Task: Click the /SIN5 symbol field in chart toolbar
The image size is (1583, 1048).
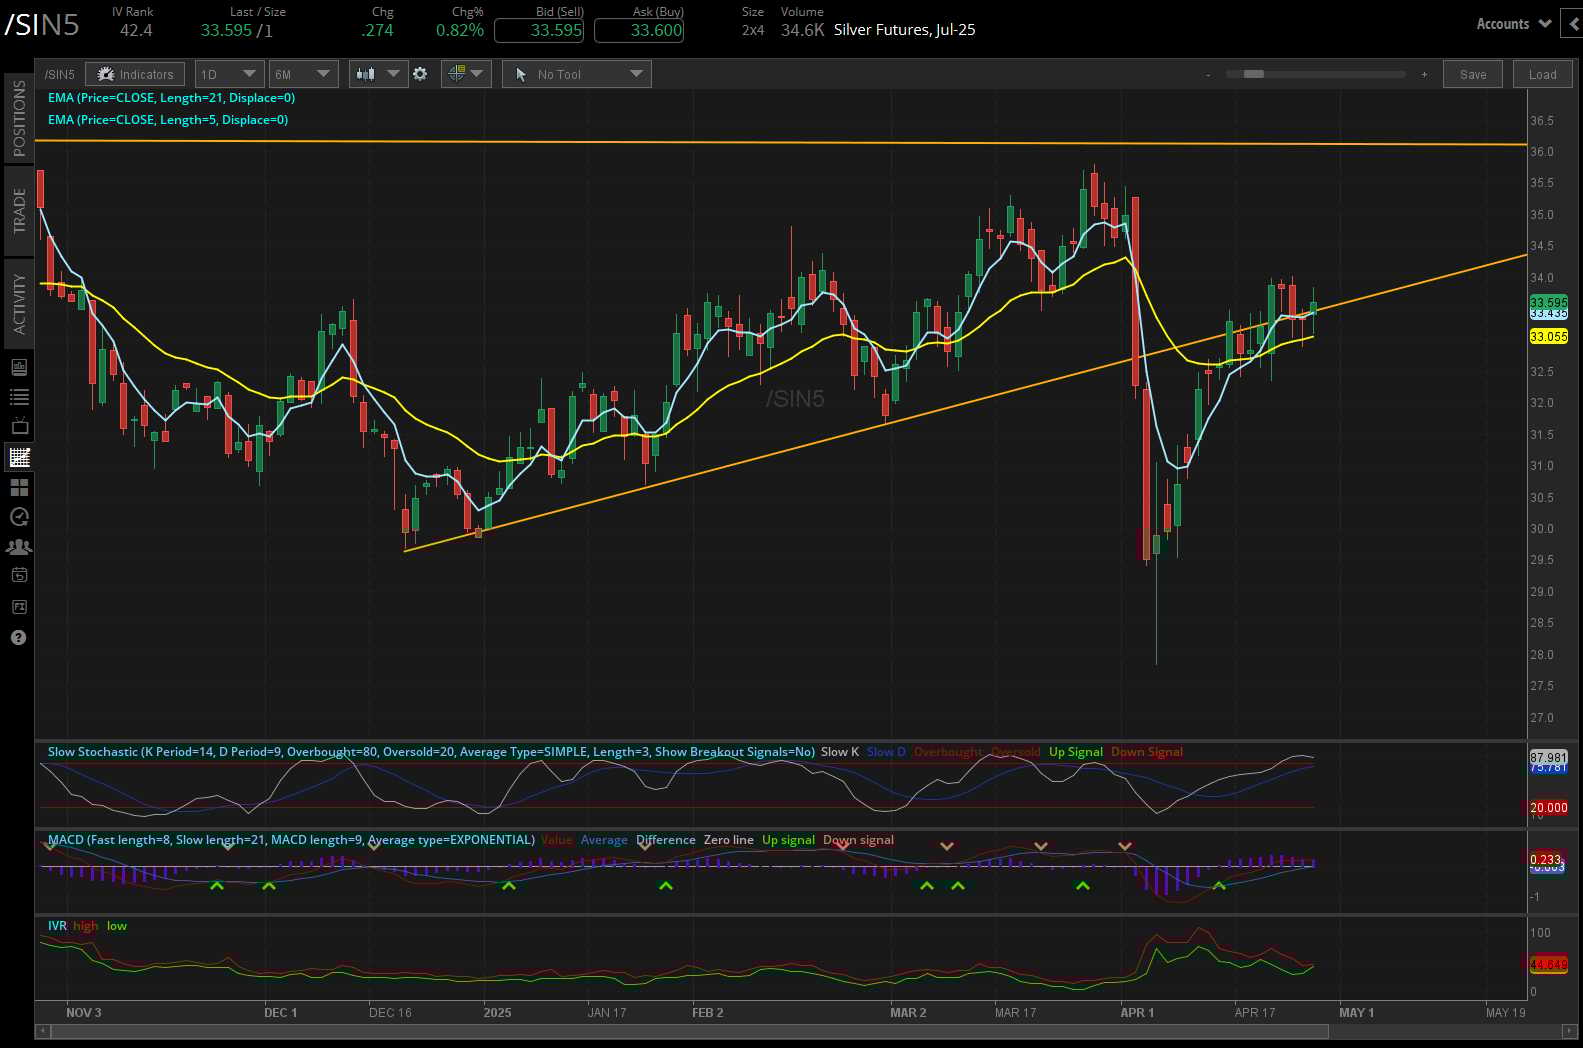Action: [x=60, y=74]
